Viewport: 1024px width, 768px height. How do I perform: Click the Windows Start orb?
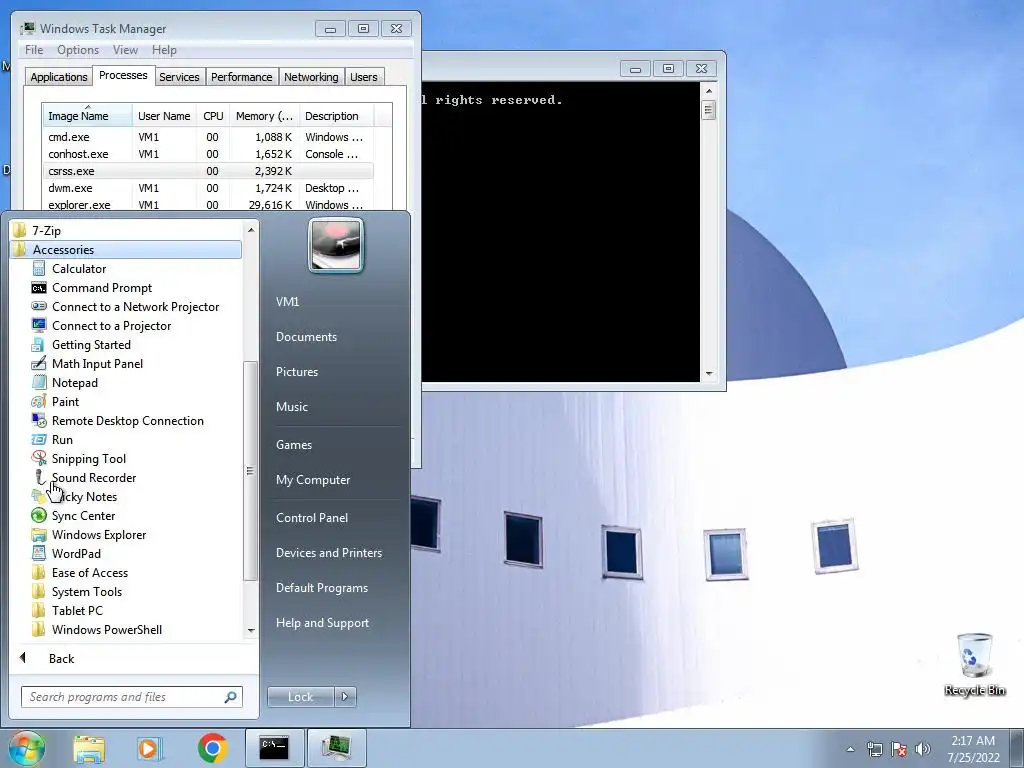[x=26, y=748]
